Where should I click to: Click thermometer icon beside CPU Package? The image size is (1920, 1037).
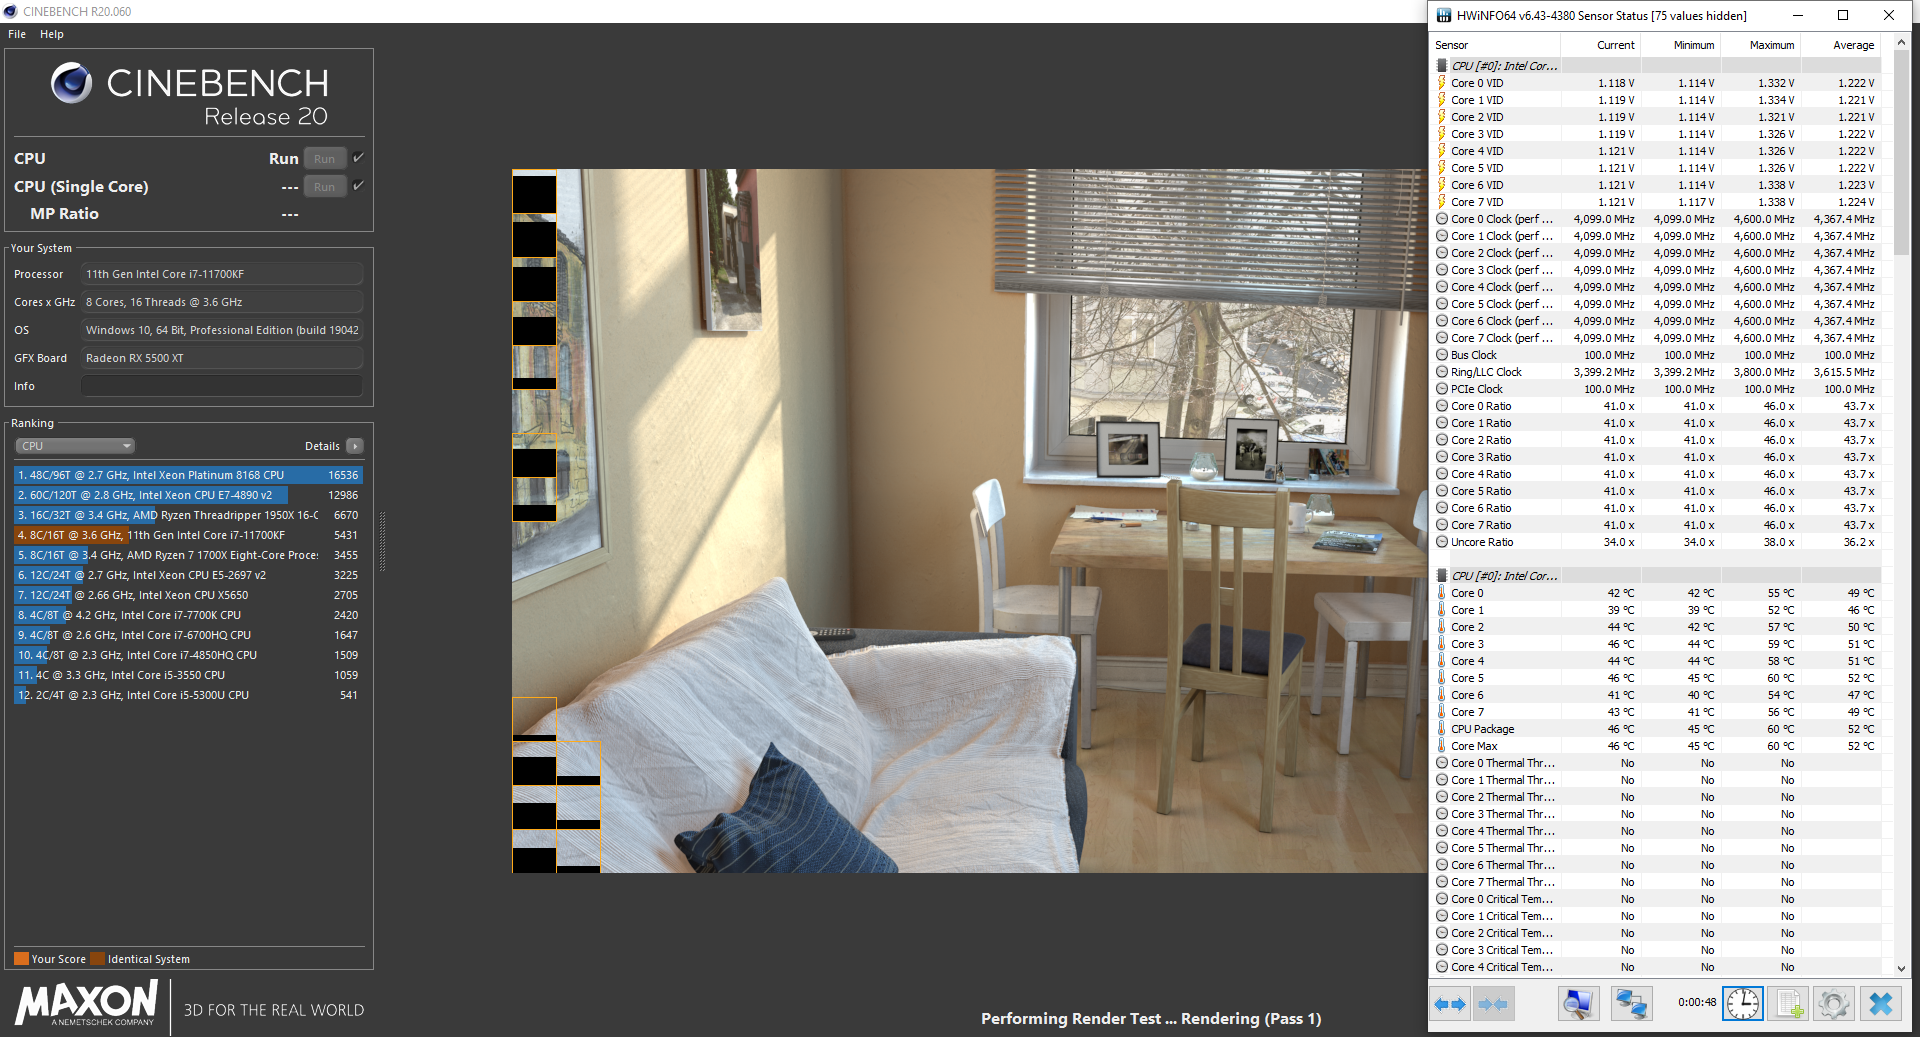1442,729
